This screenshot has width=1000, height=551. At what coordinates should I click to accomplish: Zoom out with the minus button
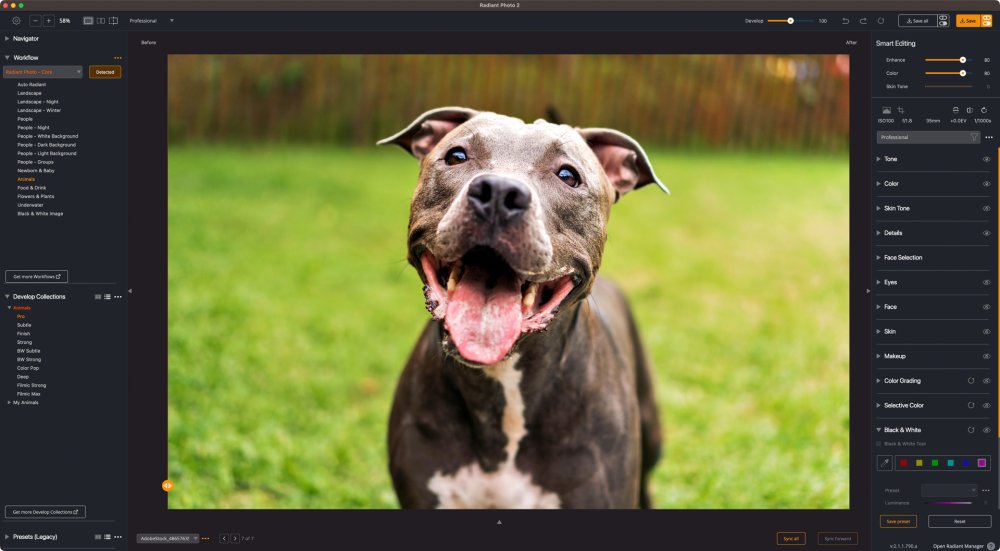point(36,20)
